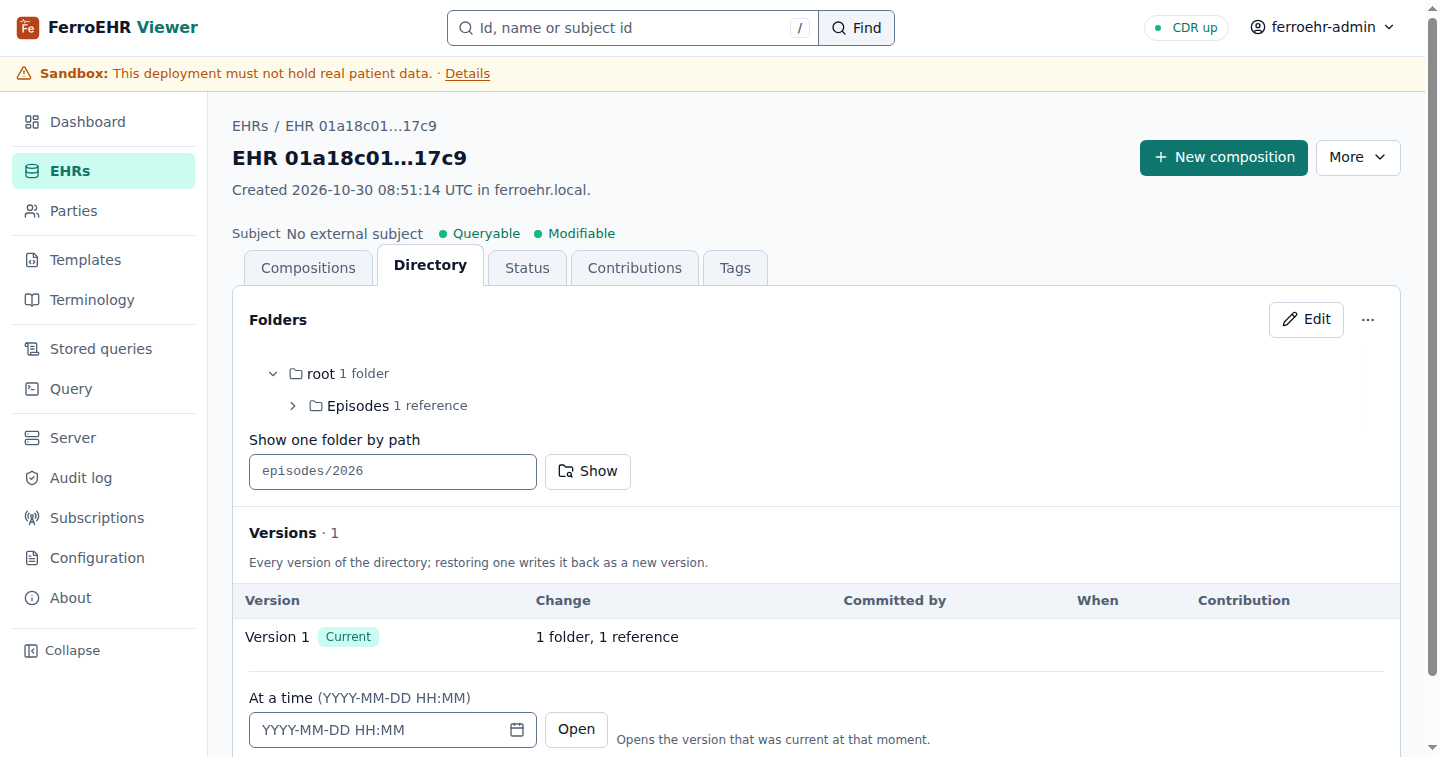Open the sandbox Details link
This screenshot has height=757, width=1440.
coord(467,74)
